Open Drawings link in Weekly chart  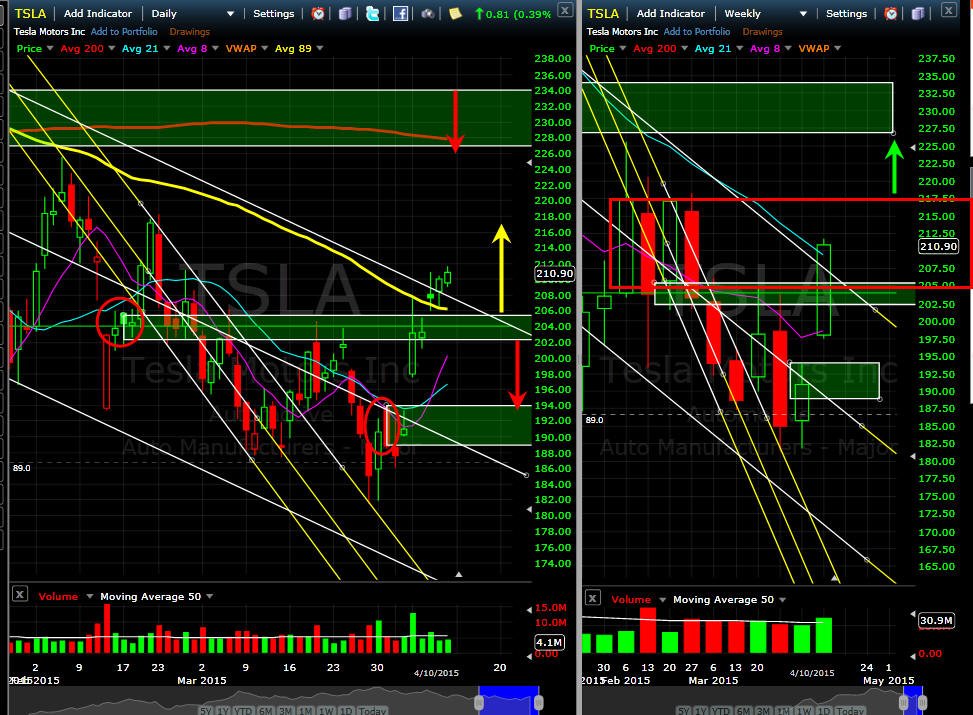pos(762,31)
